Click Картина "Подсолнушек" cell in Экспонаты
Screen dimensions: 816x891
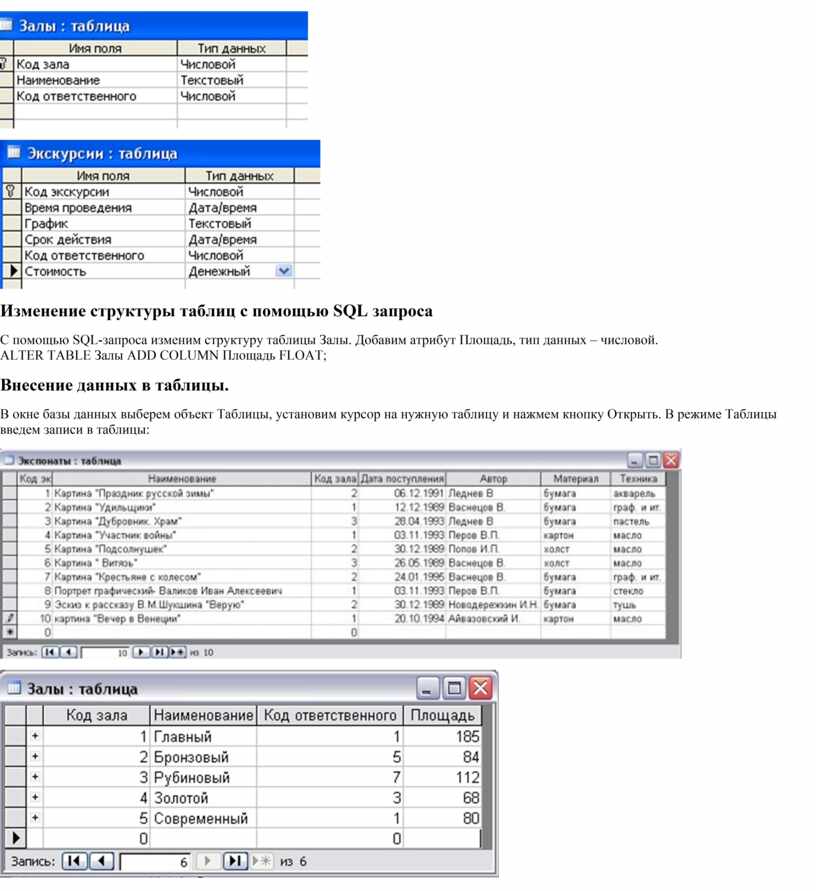tap(182, 549)
